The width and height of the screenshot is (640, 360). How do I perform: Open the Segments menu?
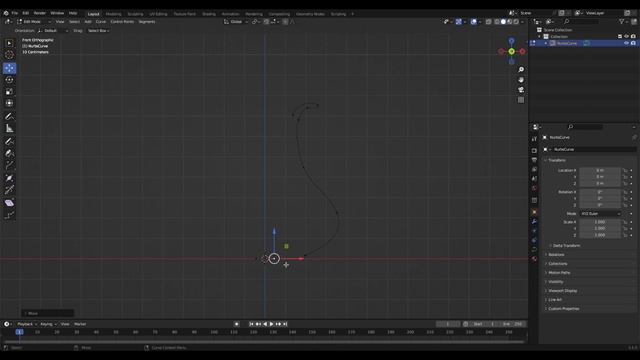click(147, 22)
